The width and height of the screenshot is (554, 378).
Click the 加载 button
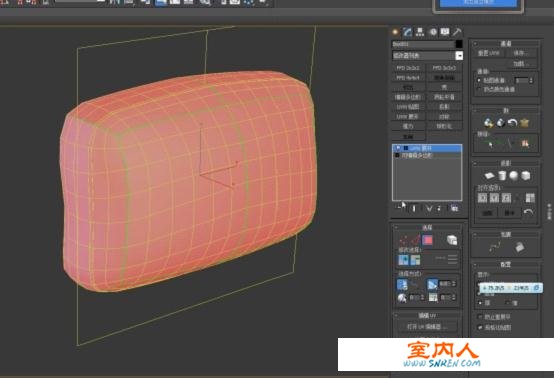[x=521, y=64]
